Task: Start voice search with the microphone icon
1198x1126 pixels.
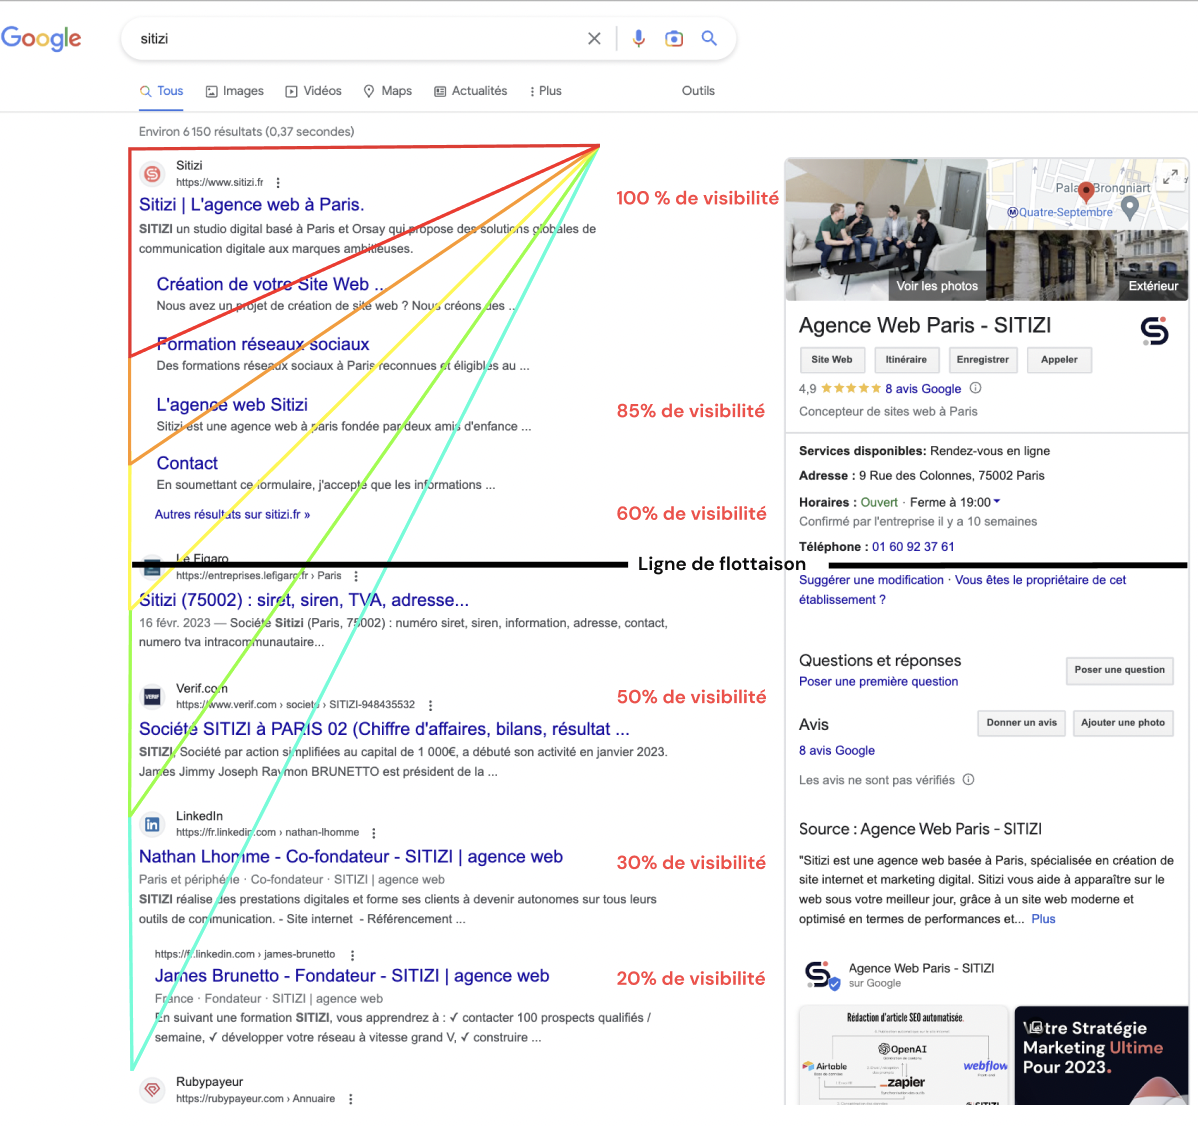Action: pos(639,38)
